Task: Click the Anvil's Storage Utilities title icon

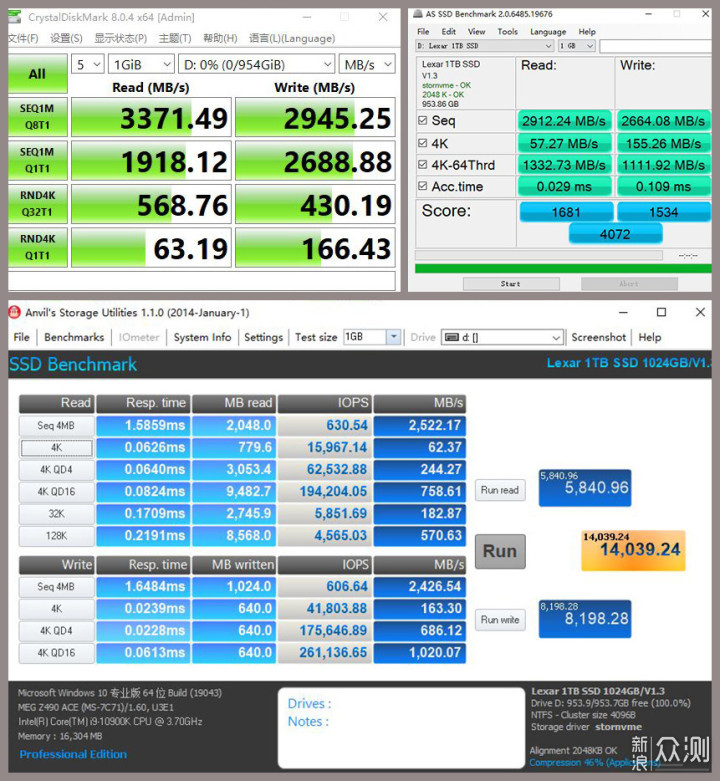Action: pyautogui.click(x=14, y=312)
